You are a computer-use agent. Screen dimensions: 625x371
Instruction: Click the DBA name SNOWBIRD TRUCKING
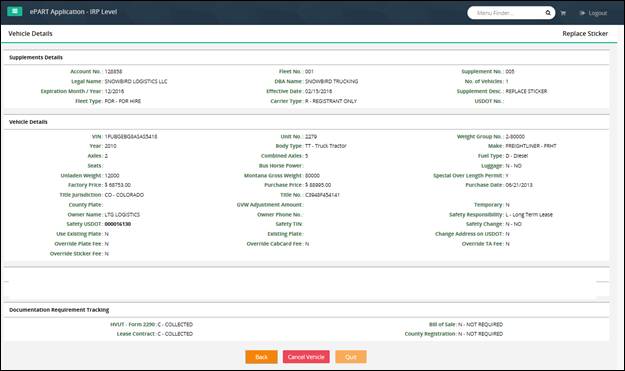332,81
